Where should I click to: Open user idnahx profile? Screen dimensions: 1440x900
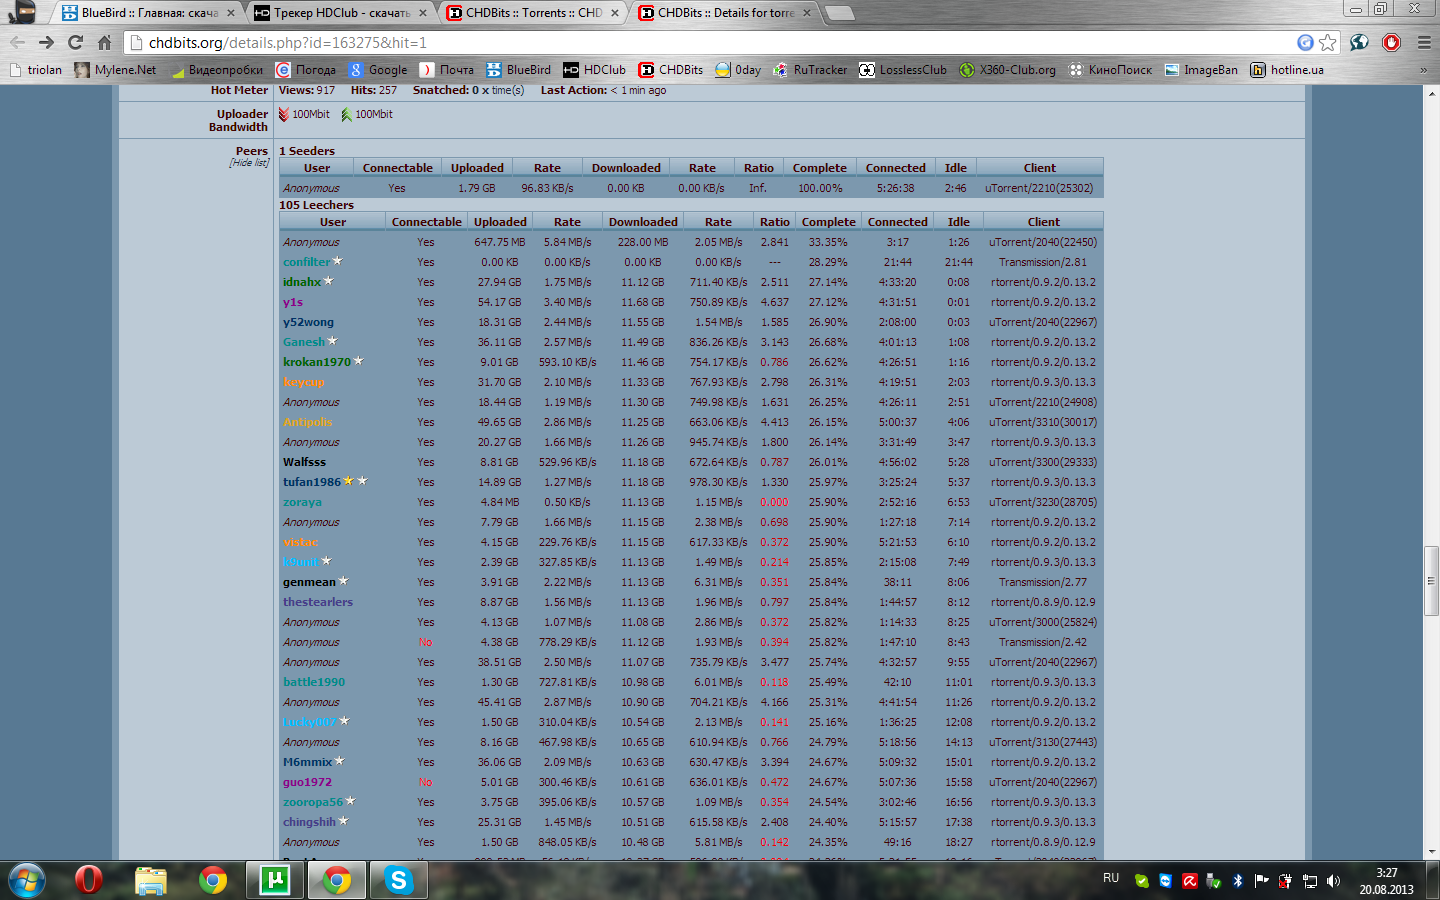coord(302,282)
